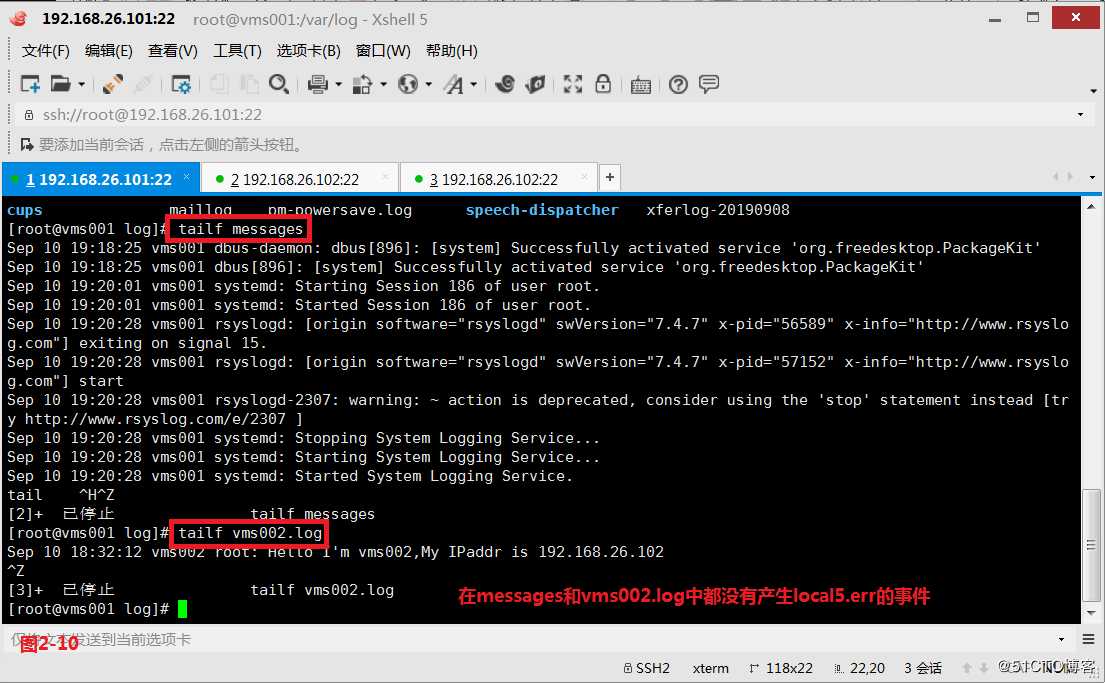
Task: Click the Font A icon
Action: (454, 85)
